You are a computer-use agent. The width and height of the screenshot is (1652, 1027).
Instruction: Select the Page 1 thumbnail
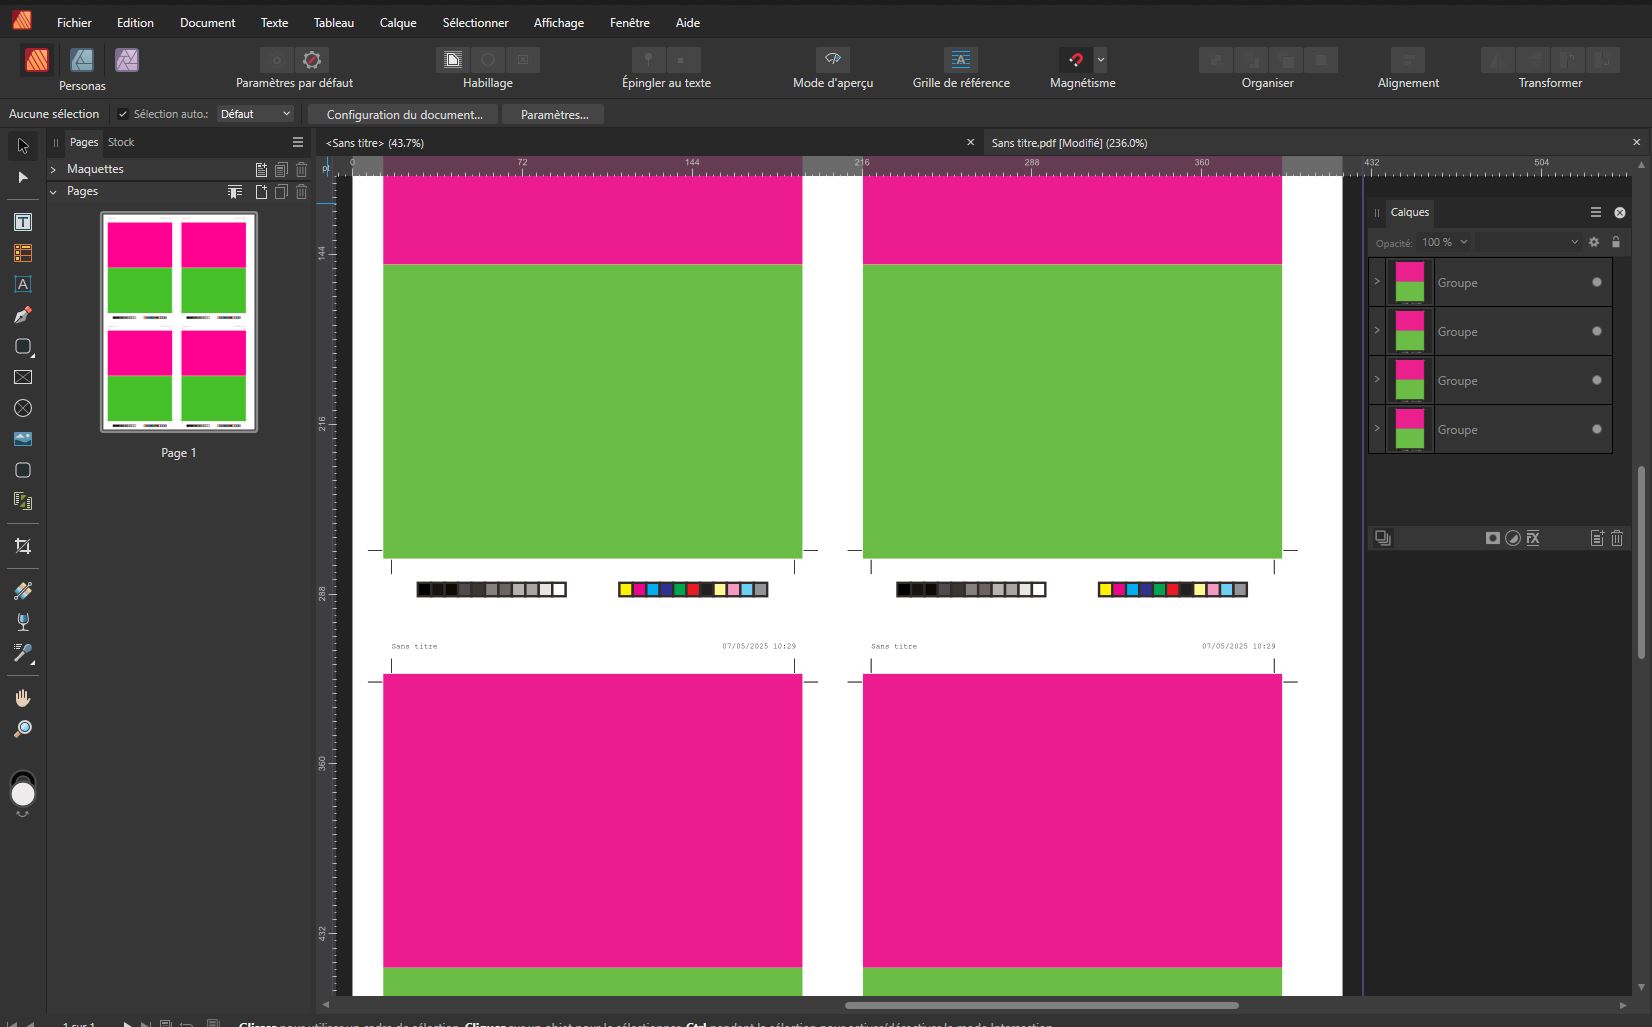(179, 322)
